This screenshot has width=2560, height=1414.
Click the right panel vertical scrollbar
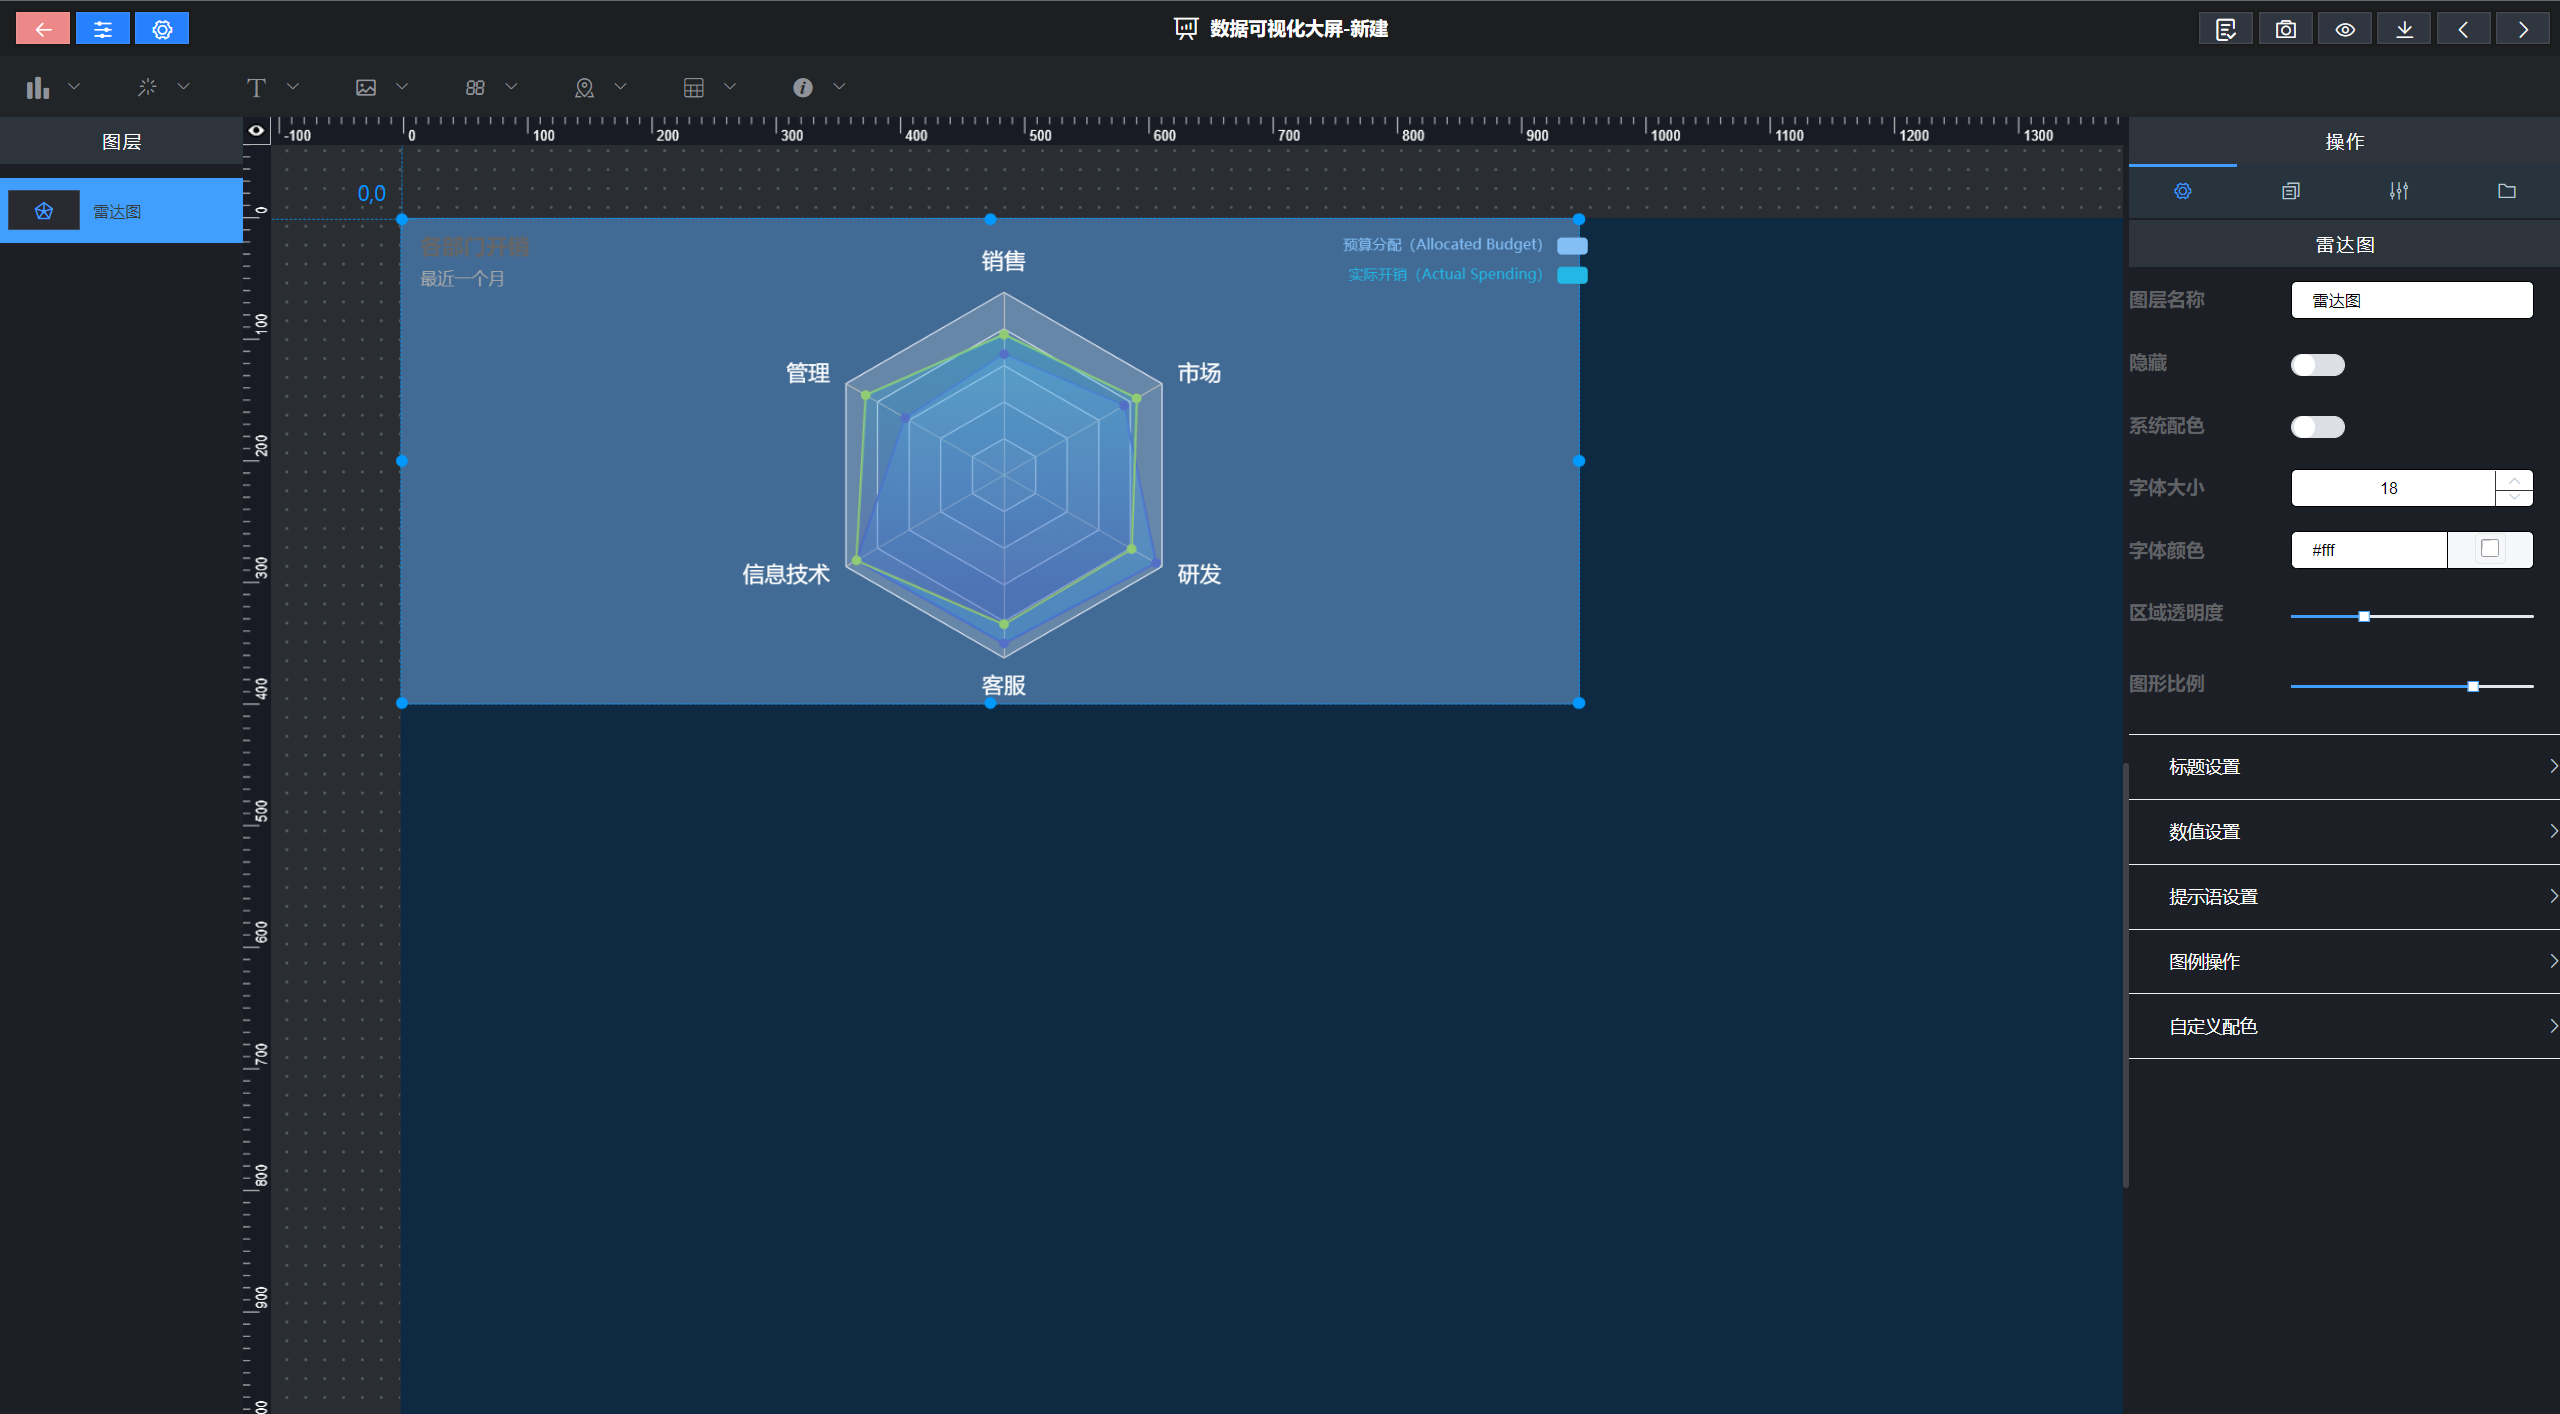click(2126, 975)
